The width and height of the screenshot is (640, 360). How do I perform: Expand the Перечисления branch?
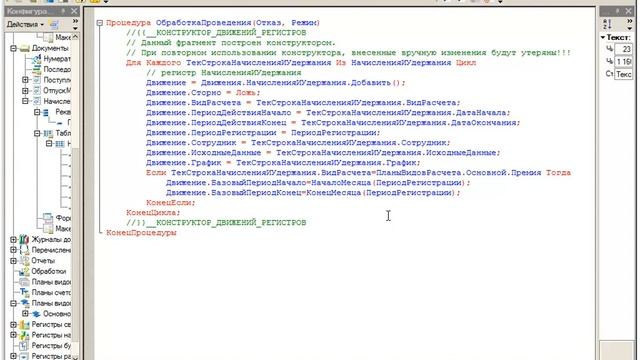(x=13, y=250)
